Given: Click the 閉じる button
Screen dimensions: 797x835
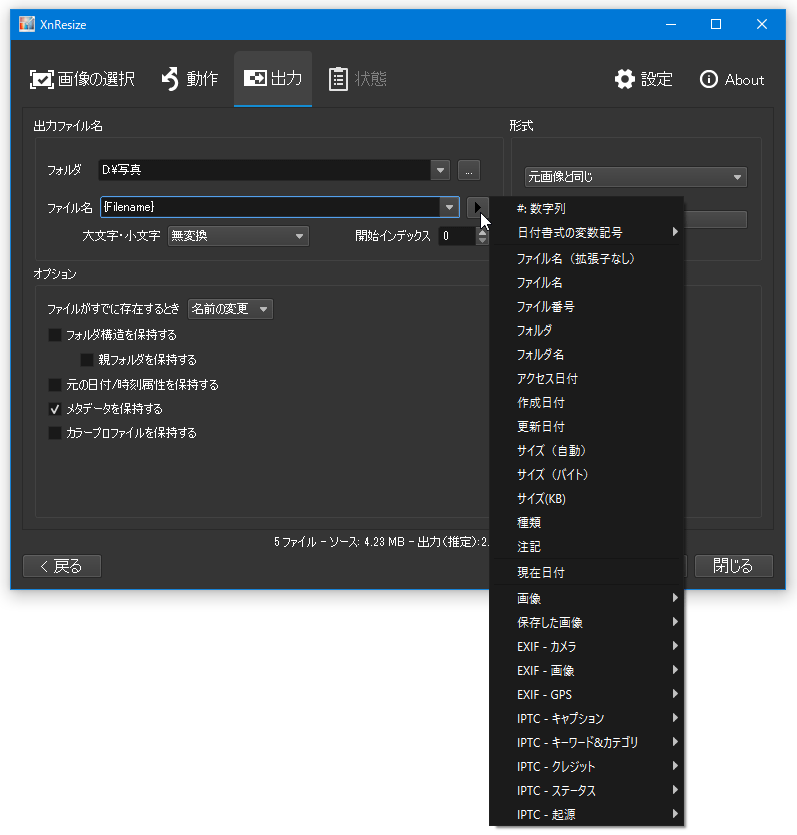Looking at the screenshot, I should pos(734,566).
